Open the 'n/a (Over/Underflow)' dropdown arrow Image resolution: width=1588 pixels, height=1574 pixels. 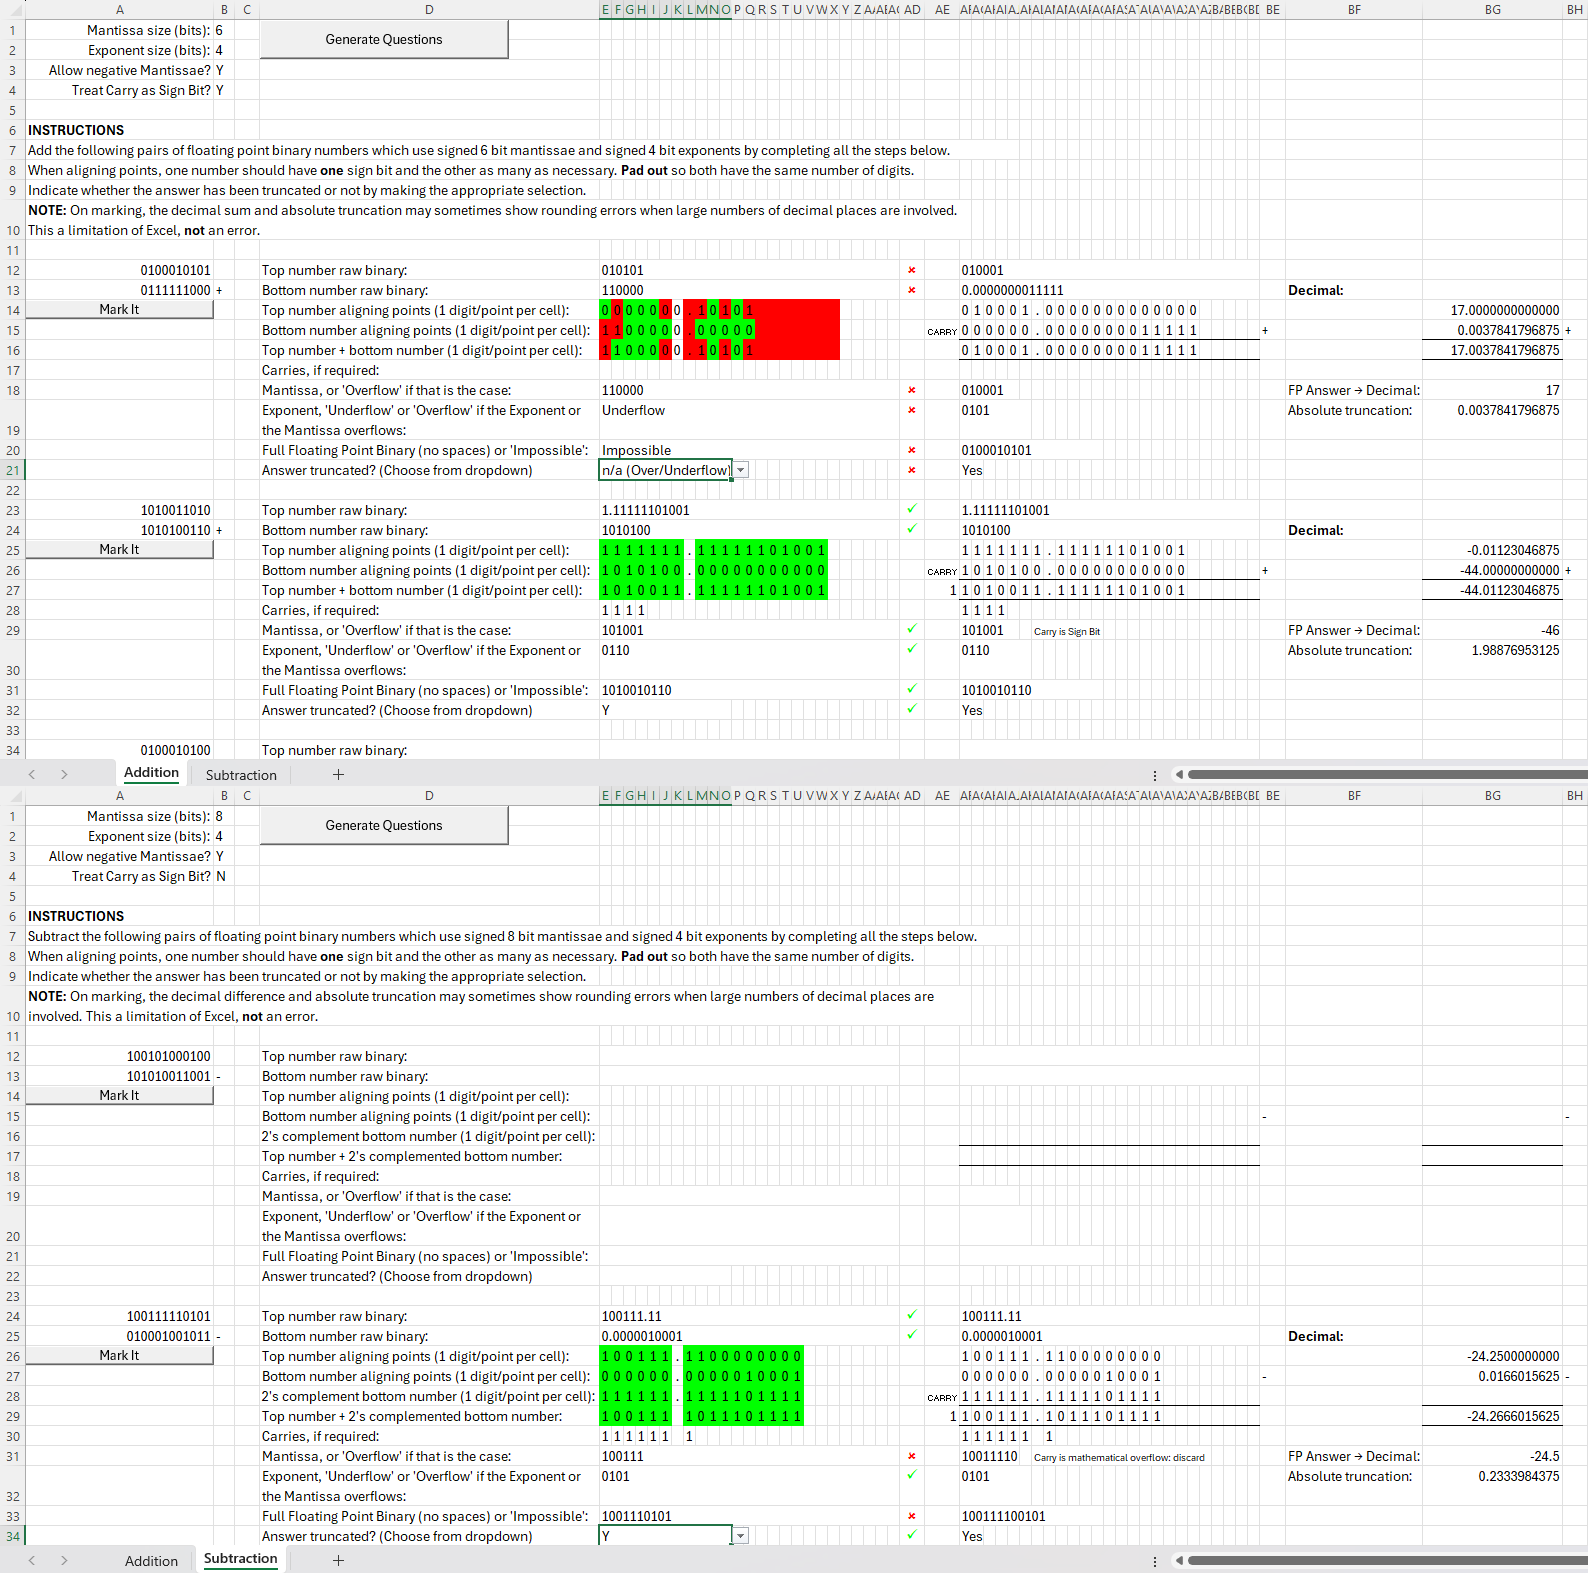pos(741,470)
